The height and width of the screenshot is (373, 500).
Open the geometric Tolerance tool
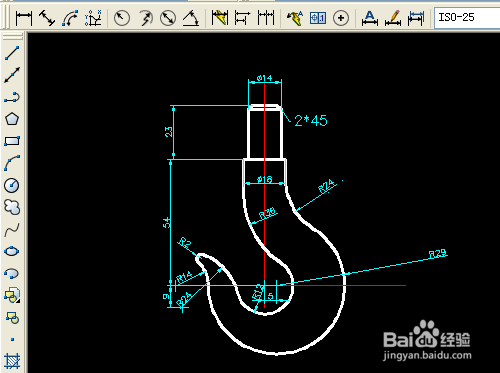click(x=318, y=18)
